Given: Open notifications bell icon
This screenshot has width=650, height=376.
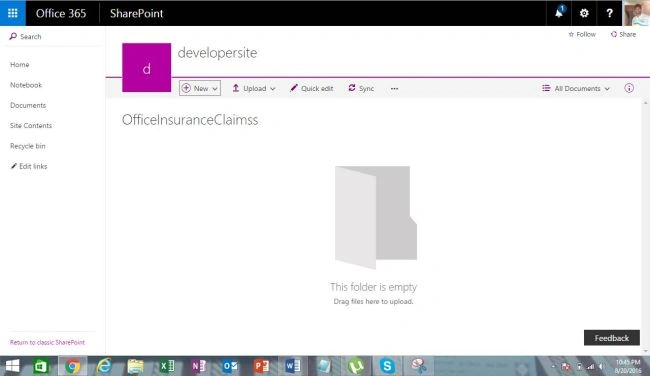Looking at the screenshot, I should point(559,13).
